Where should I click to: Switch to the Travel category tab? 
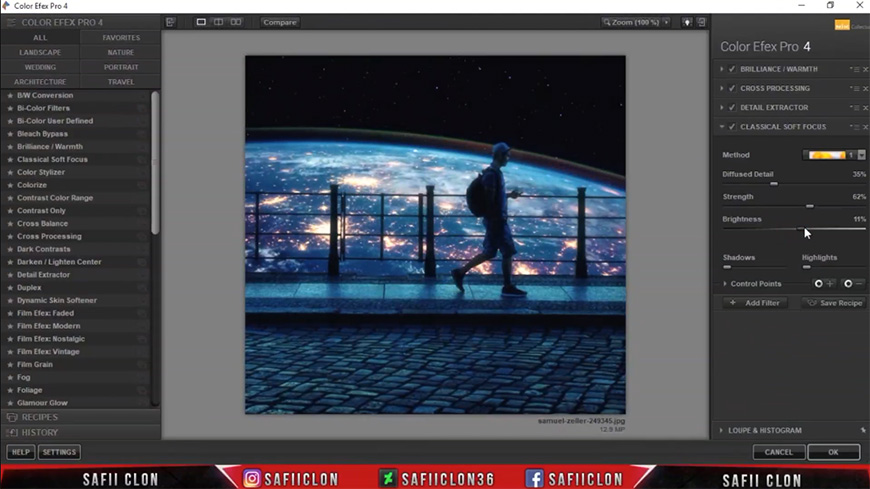click(x=121, y=82)
